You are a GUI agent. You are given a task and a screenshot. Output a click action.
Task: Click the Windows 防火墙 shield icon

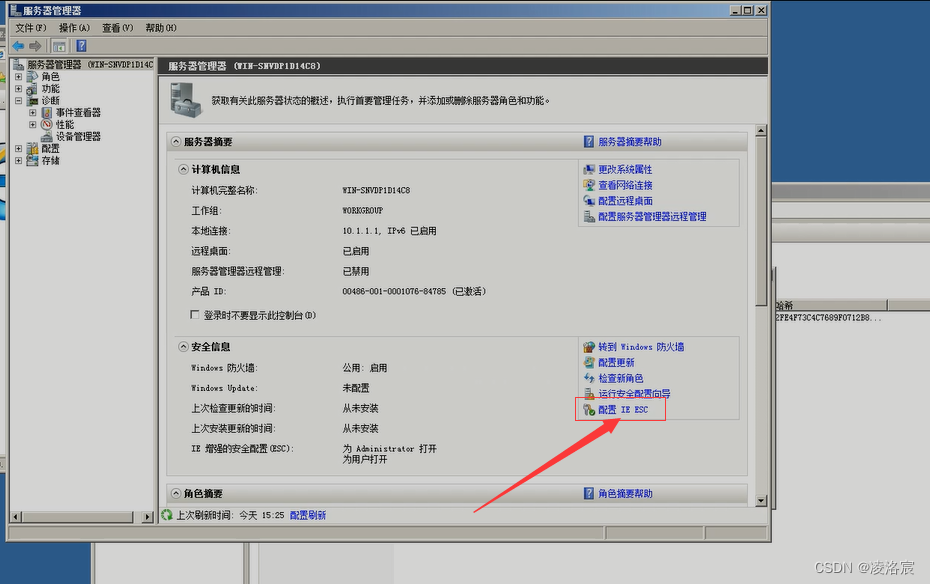[589, 347]
